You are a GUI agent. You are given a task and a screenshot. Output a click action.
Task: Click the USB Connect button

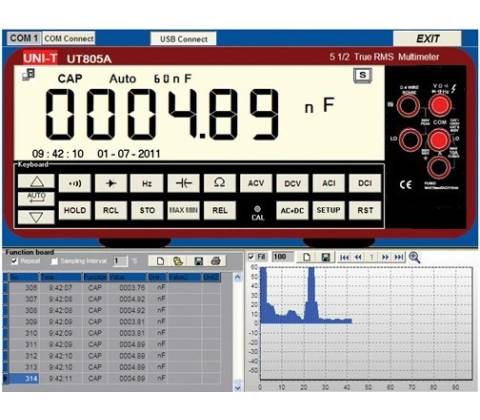click(x=184, y=39)
